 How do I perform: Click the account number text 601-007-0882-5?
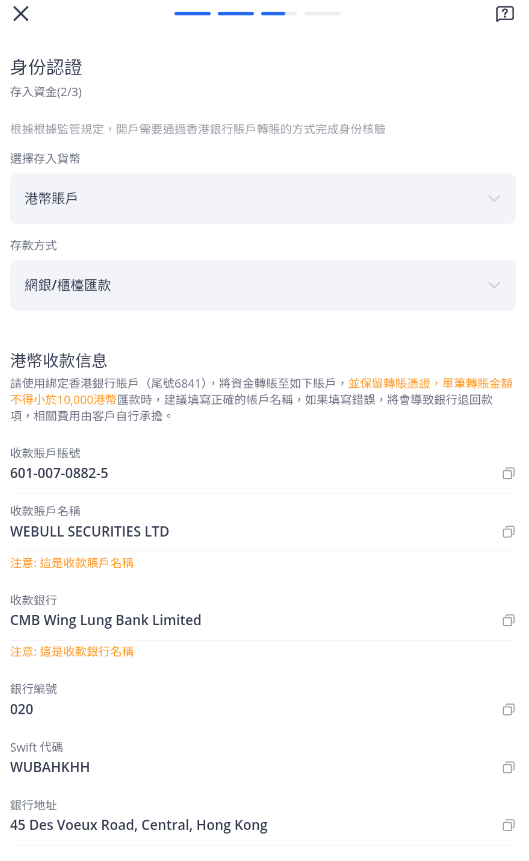(x=59, y=473)
